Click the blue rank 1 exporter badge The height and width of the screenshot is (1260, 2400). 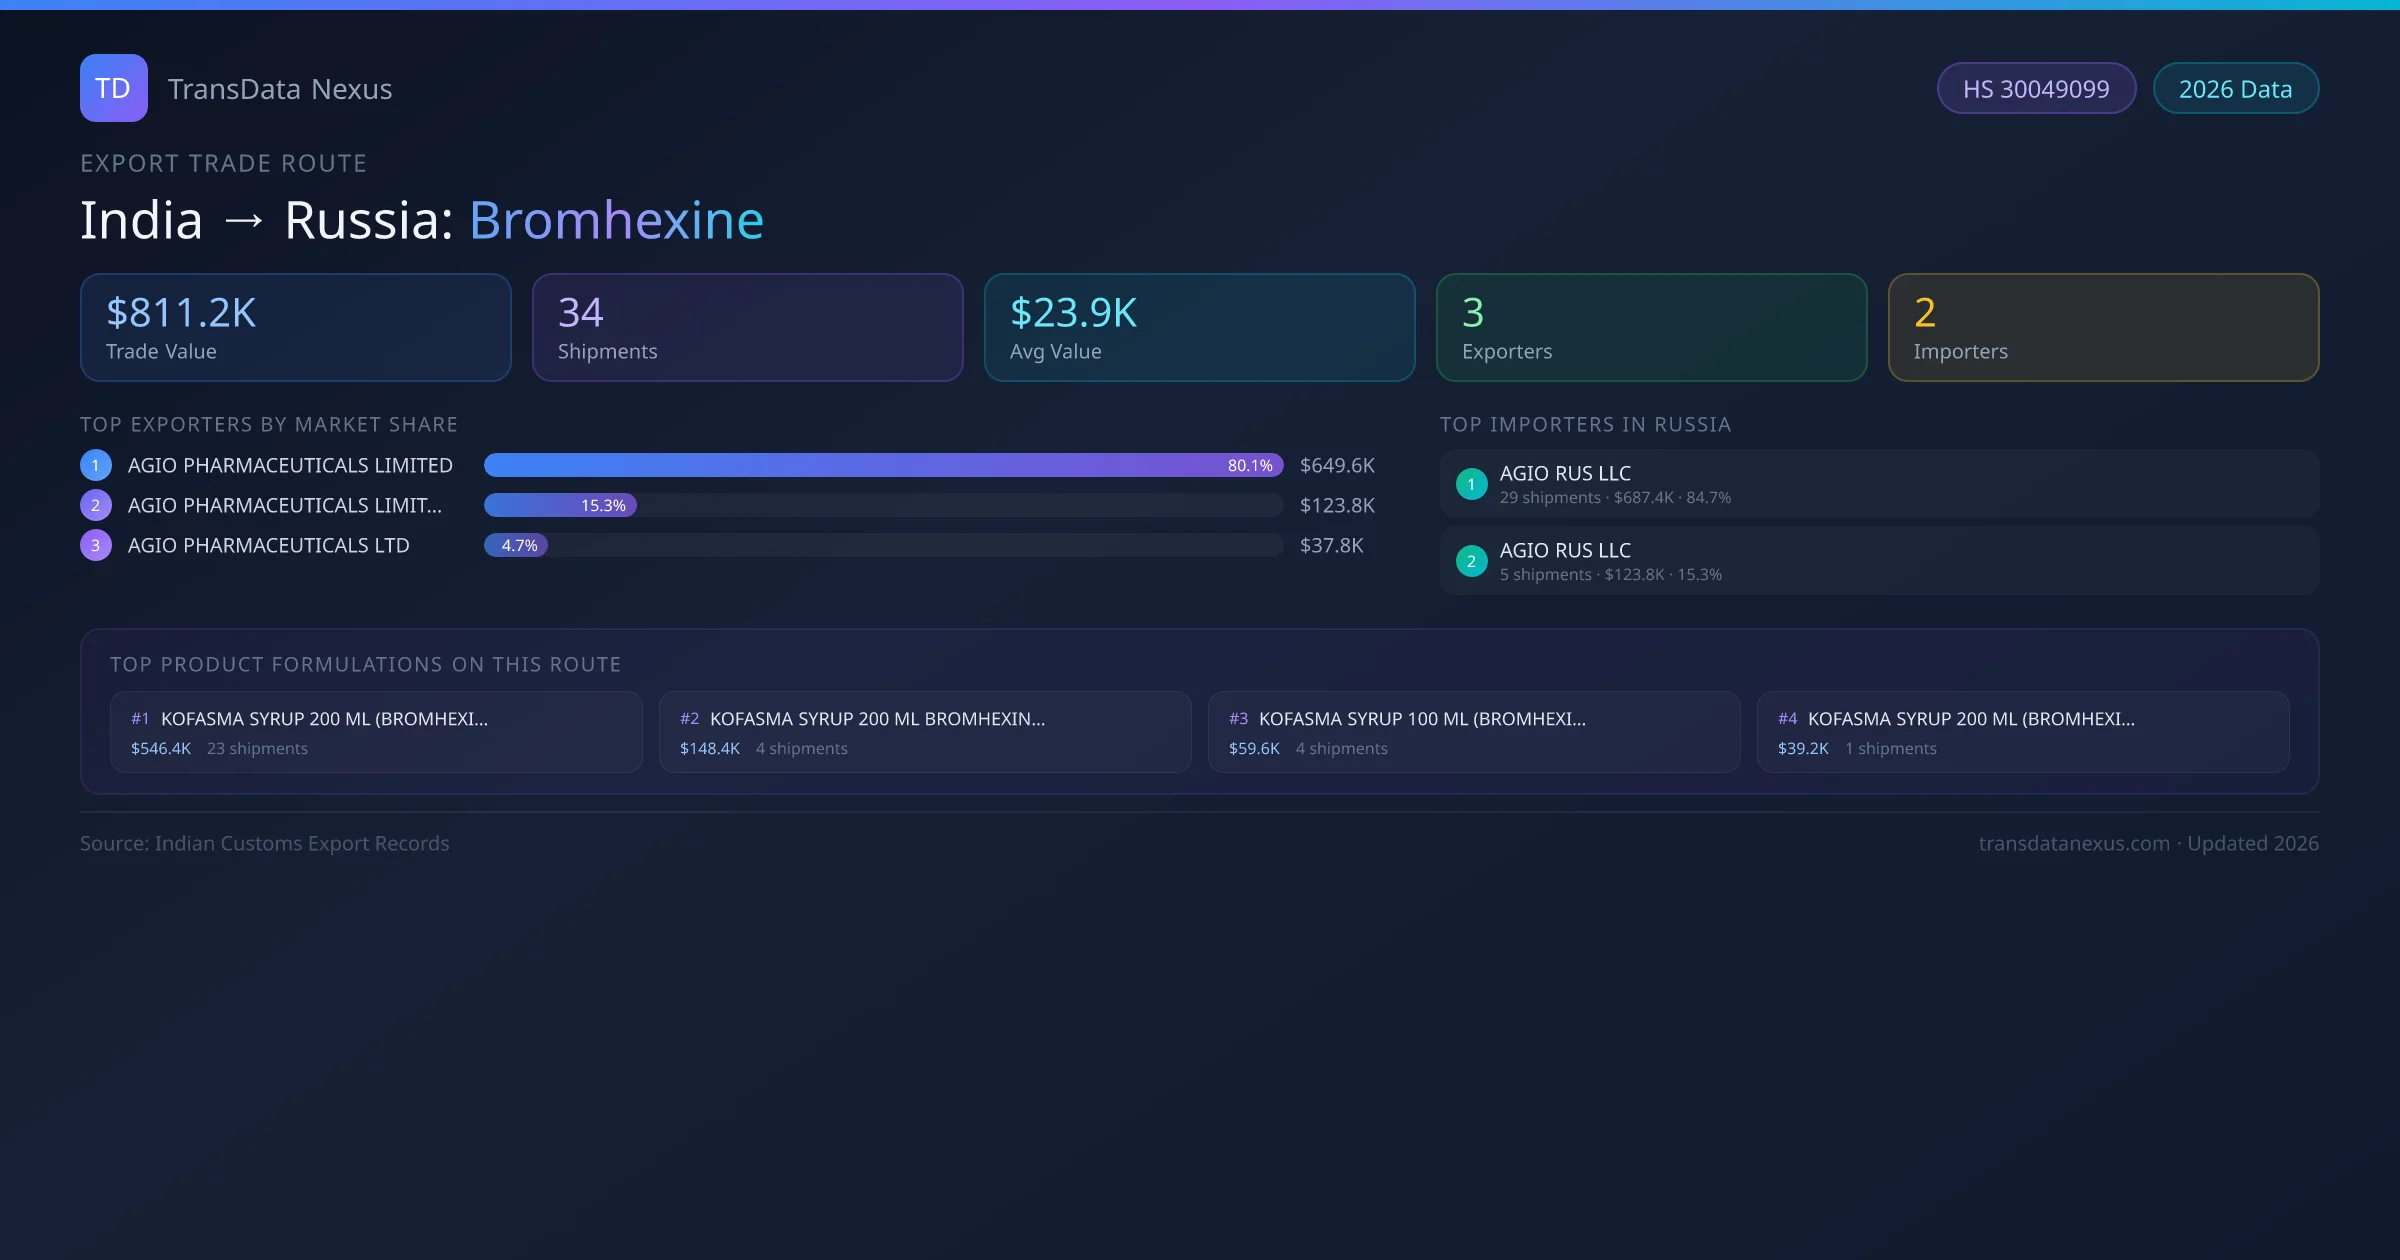96,465
